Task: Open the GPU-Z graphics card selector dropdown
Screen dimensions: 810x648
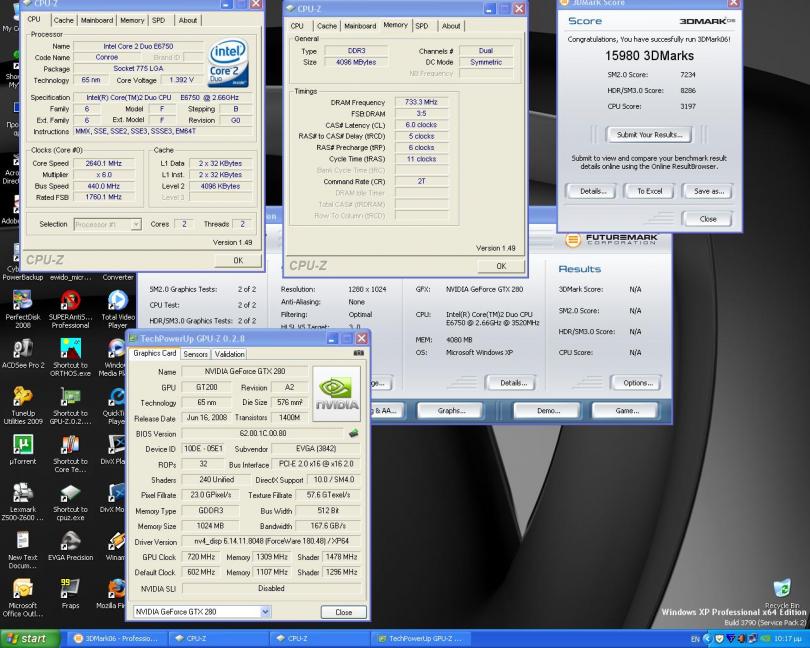Action: point(265,612)
